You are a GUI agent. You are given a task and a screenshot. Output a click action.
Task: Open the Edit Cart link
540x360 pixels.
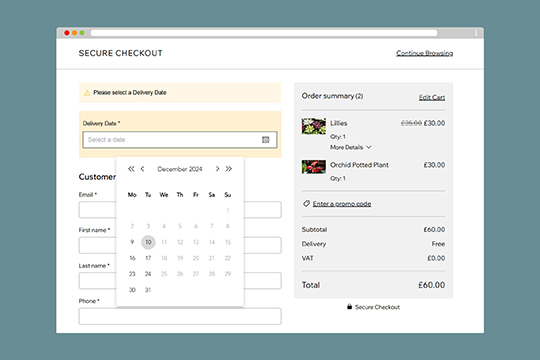point(432,97)
